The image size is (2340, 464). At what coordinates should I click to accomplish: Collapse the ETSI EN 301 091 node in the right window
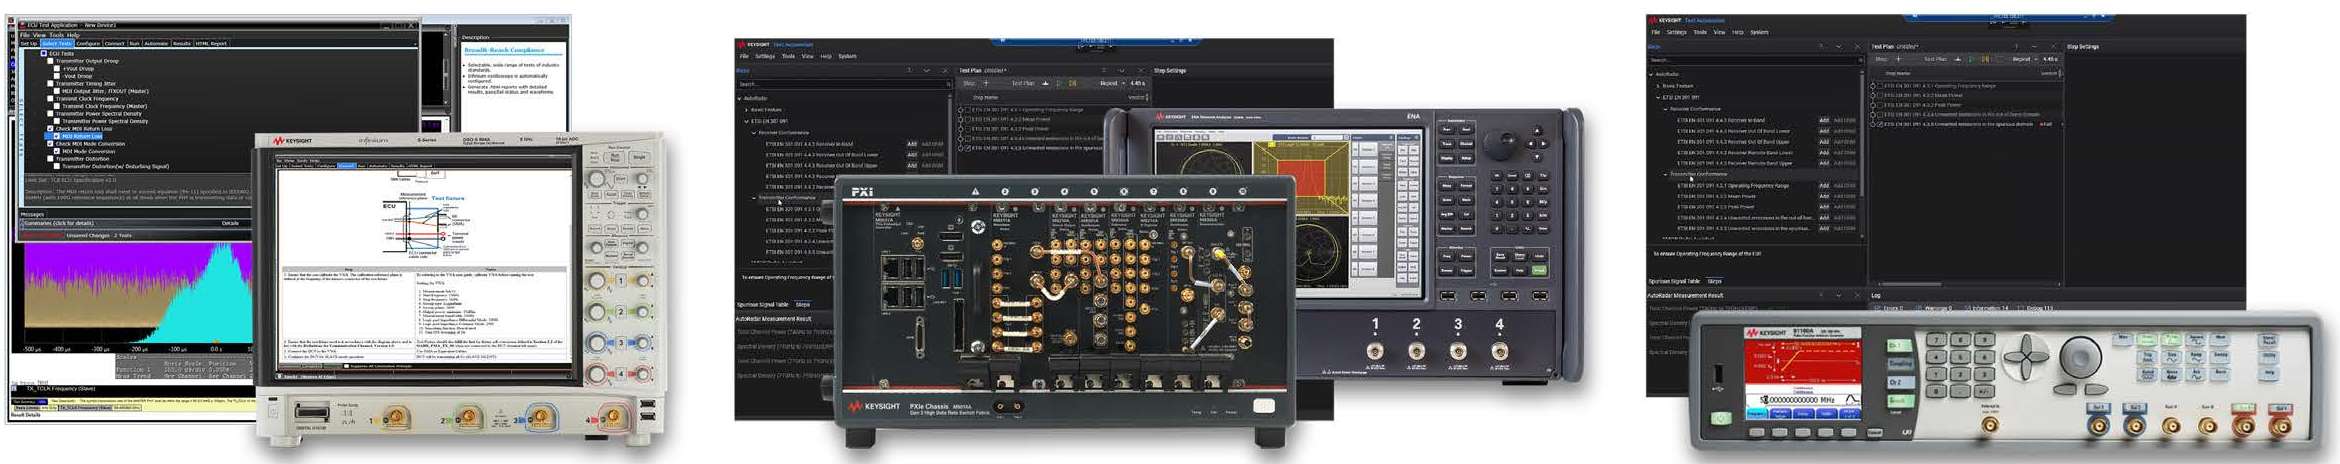1659,97
